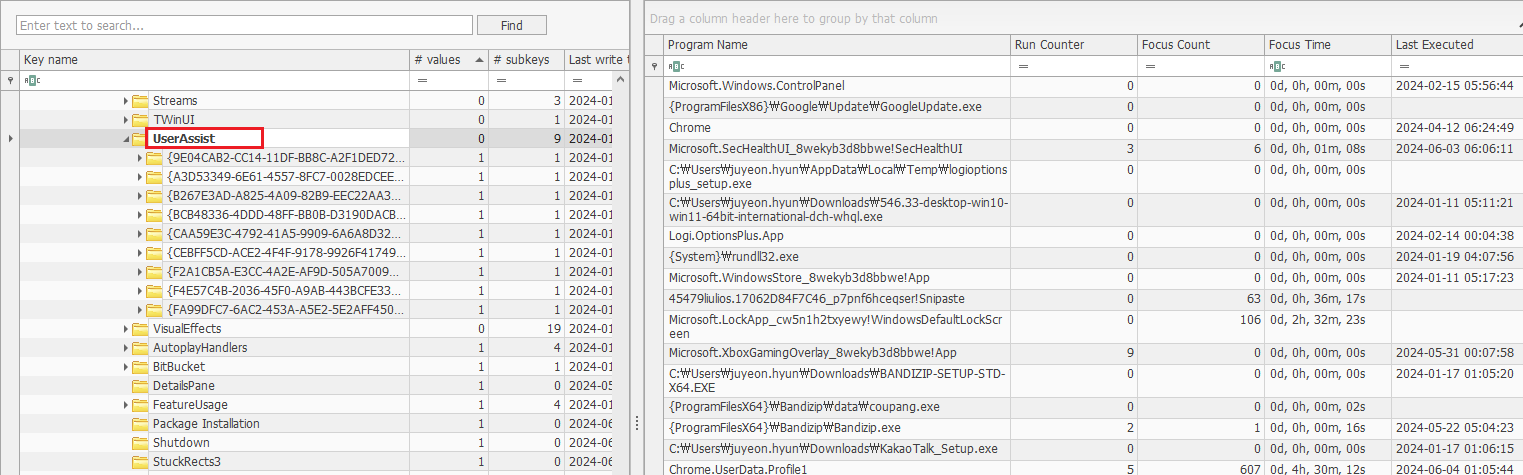Select the DetailsPane key
The height and width of the screenshot is (475, 1523).
[183, 385]
